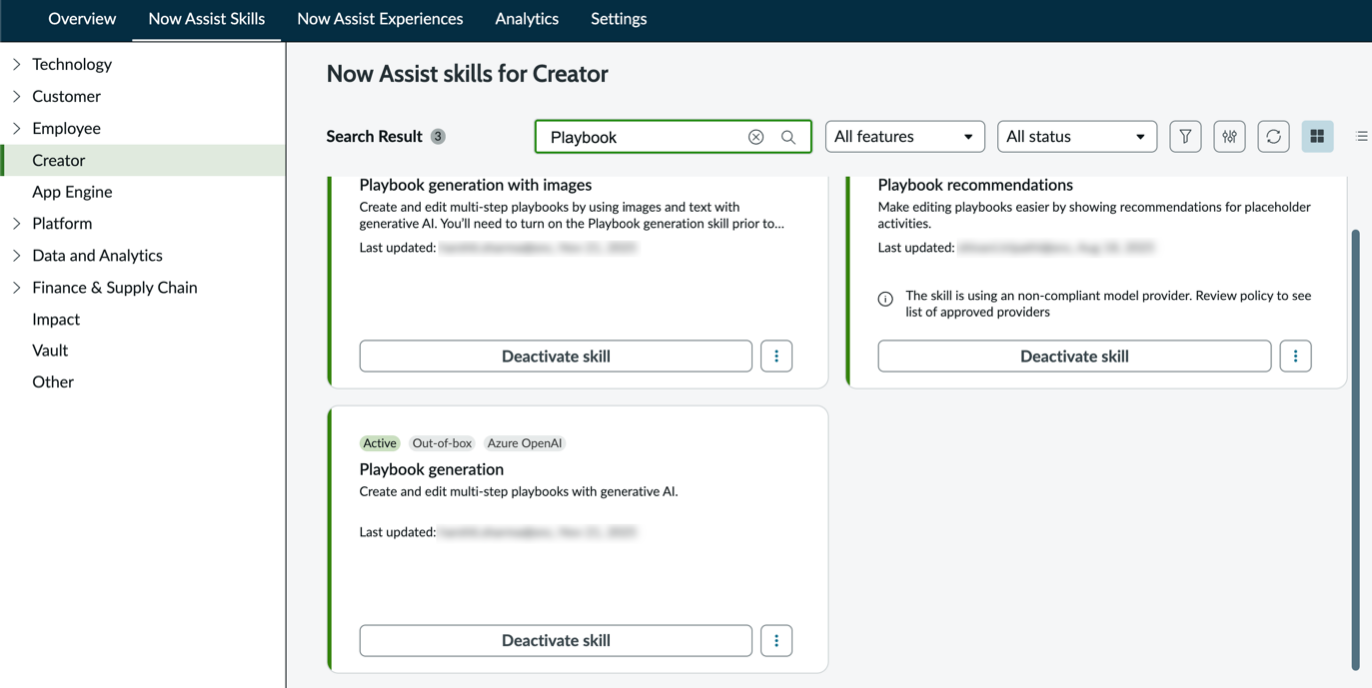
Task: Deactivate the Playbook recommendations skill
Action: pos(1074,356)
